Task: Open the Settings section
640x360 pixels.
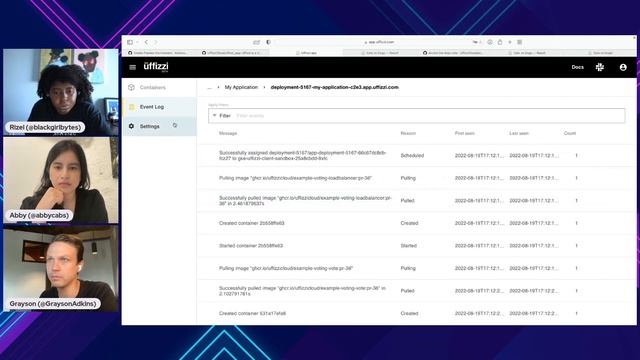Action: tap(159, 127)
